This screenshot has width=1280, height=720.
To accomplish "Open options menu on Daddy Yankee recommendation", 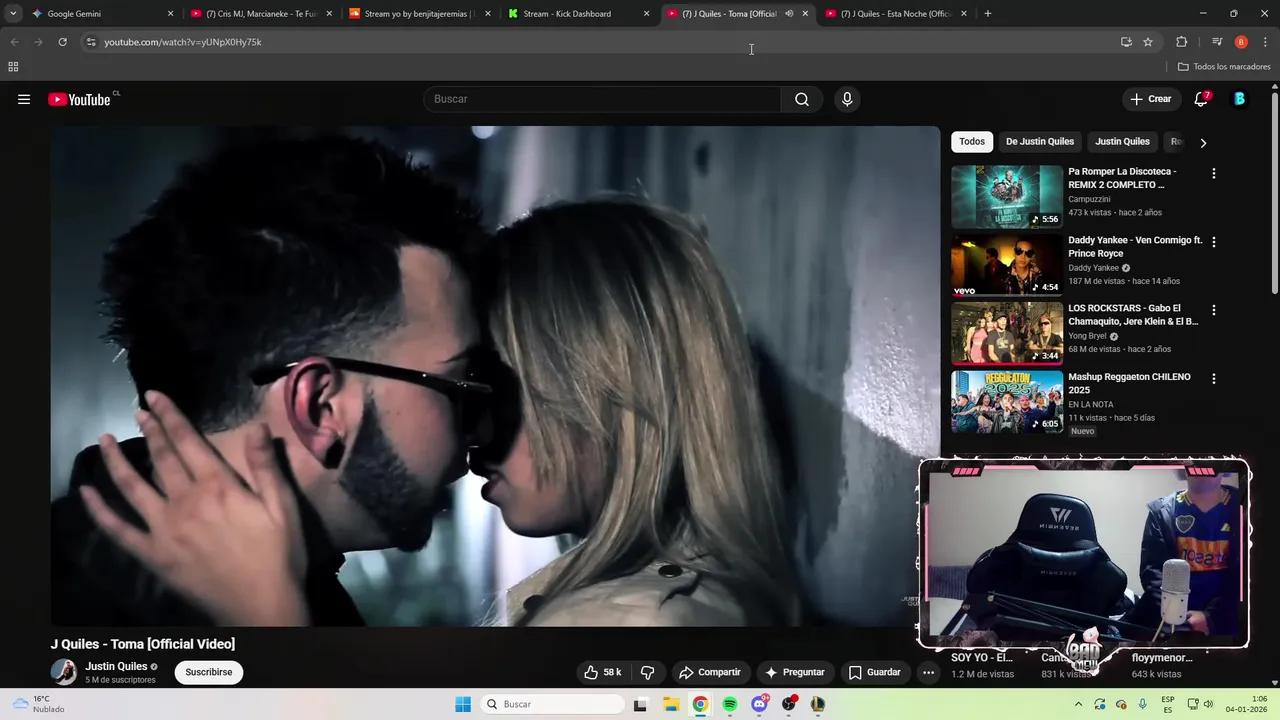I will 1213,241.
